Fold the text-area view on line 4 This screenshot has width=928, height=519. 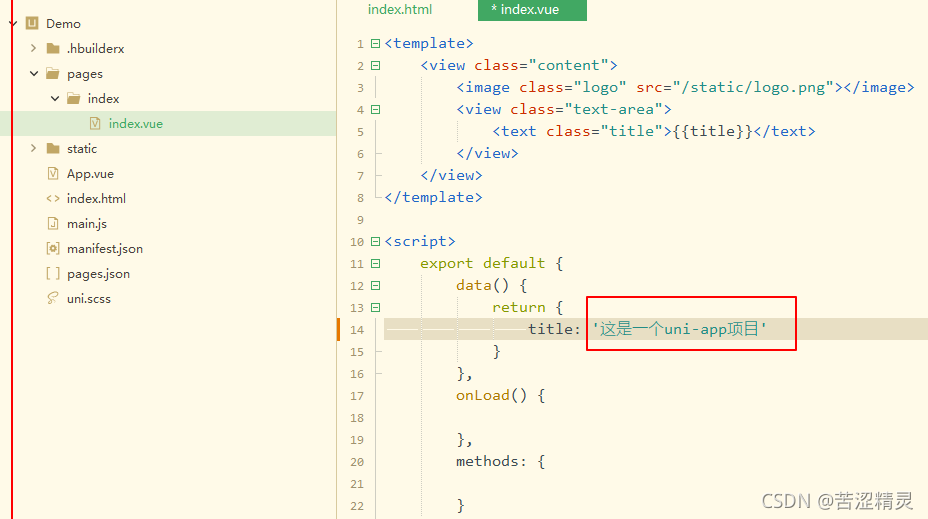[375, 109]
